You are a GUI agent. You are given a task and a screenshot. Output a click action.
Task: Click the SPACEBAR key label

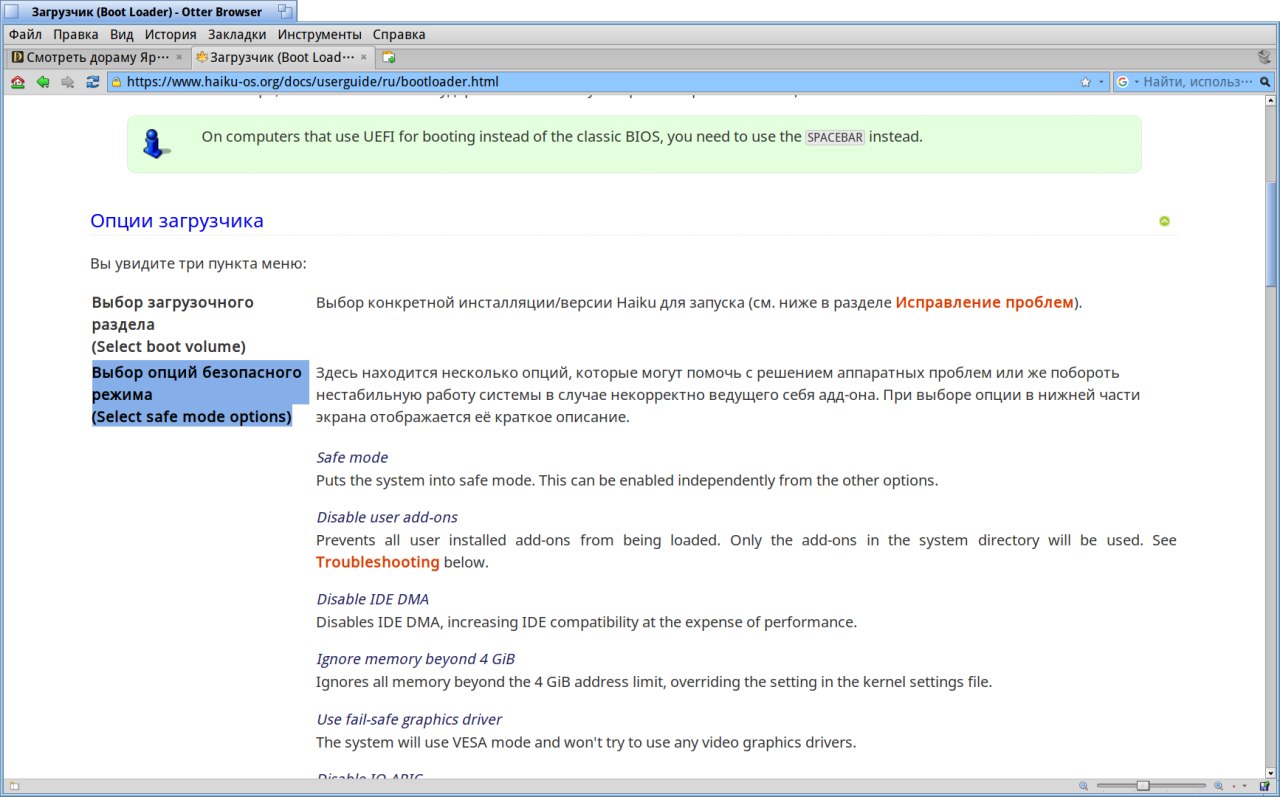point(835,138)
